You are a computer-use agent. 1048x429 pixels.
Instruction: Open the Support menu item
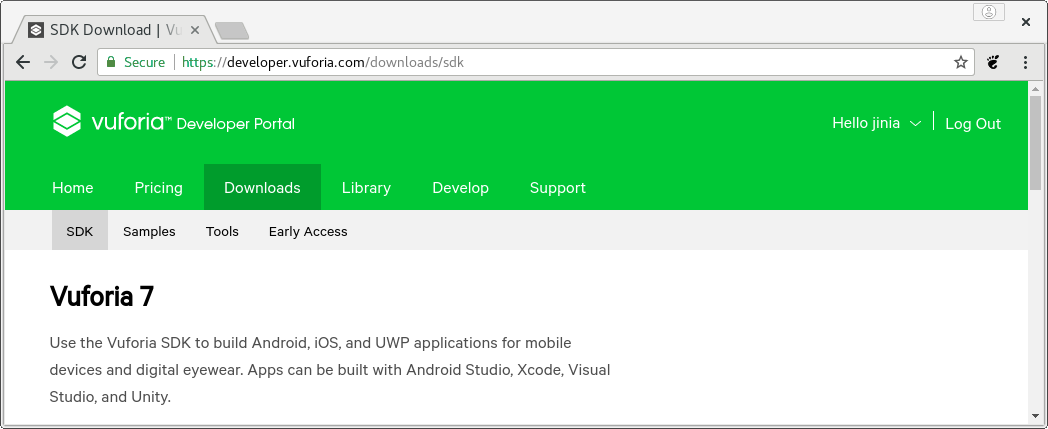pyautogui.click(x=557, y=188)
